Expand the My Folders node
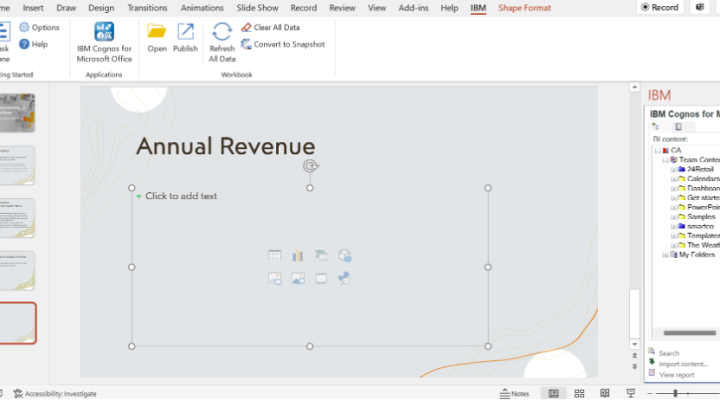This screenshot has height=400, width=720. click(x=665, y=255)
